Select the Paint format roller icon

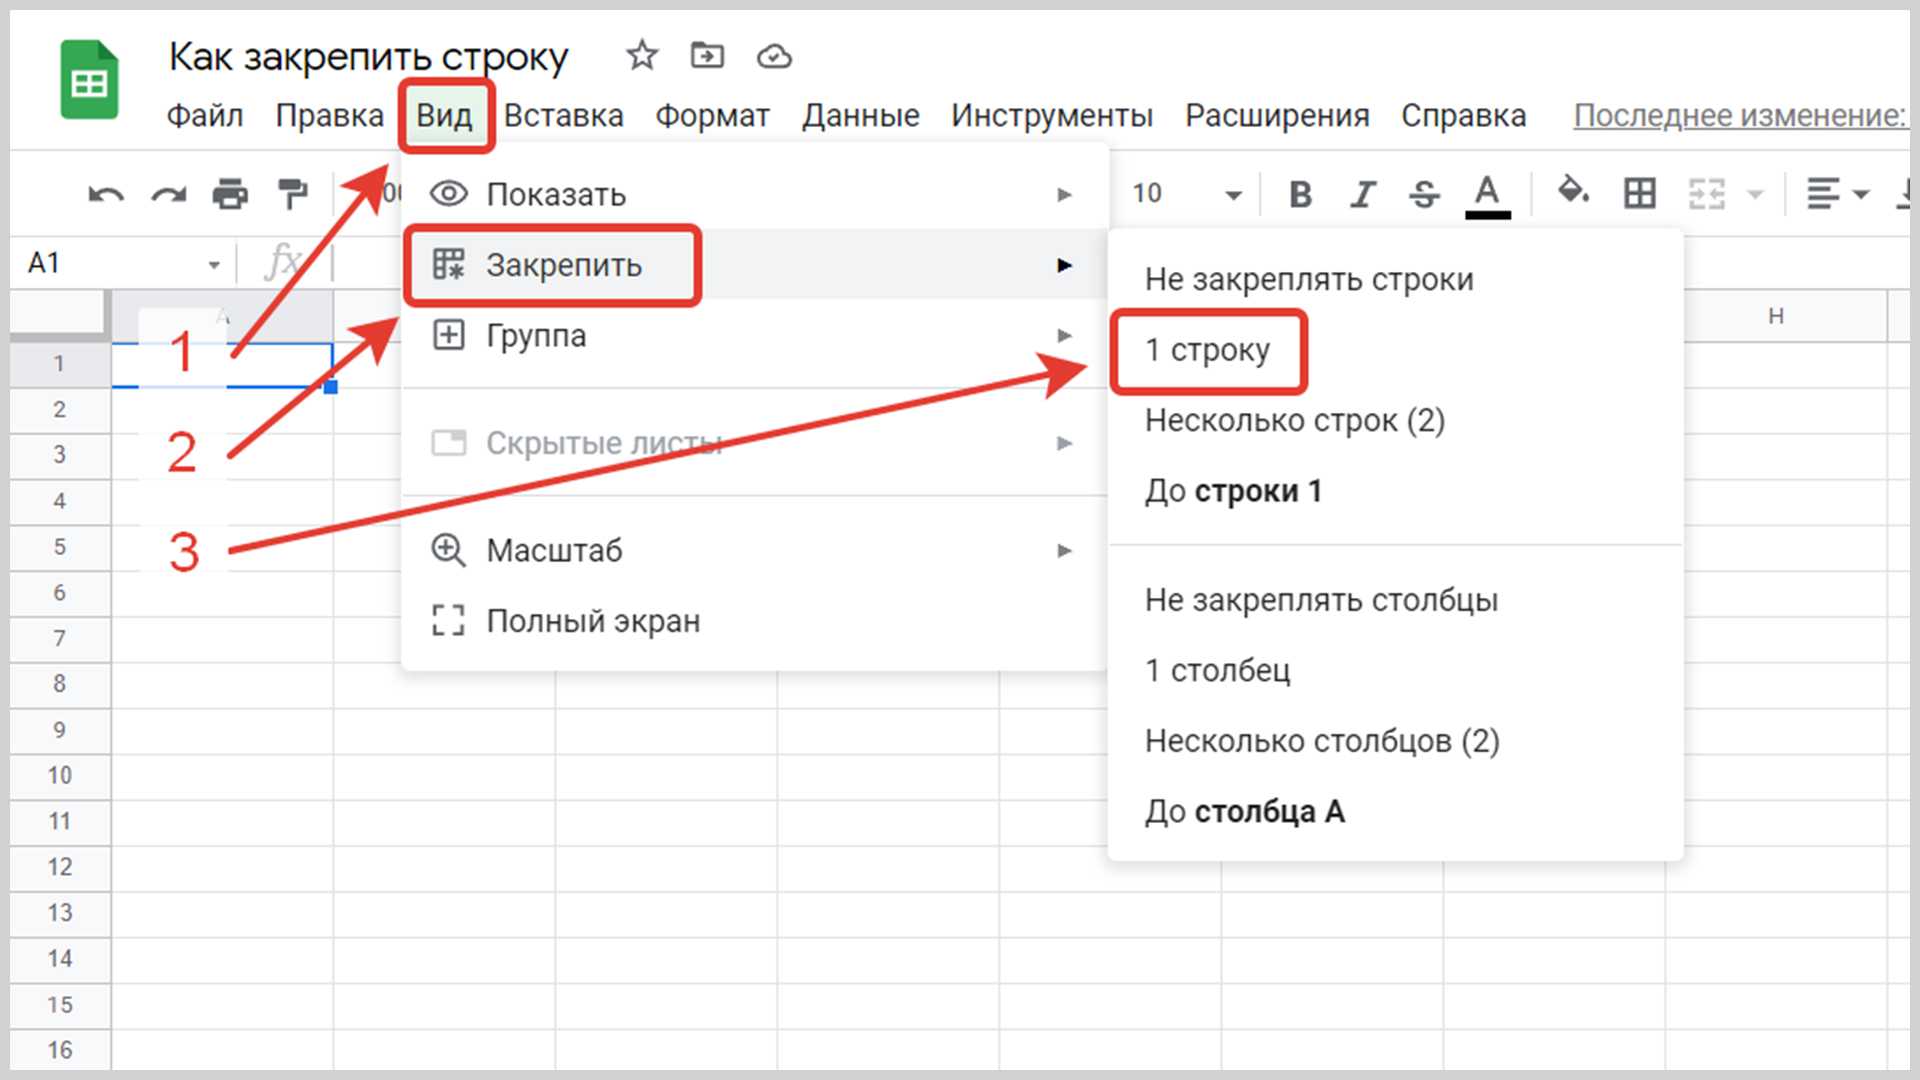pyautogui.click(x=292, y=194)
